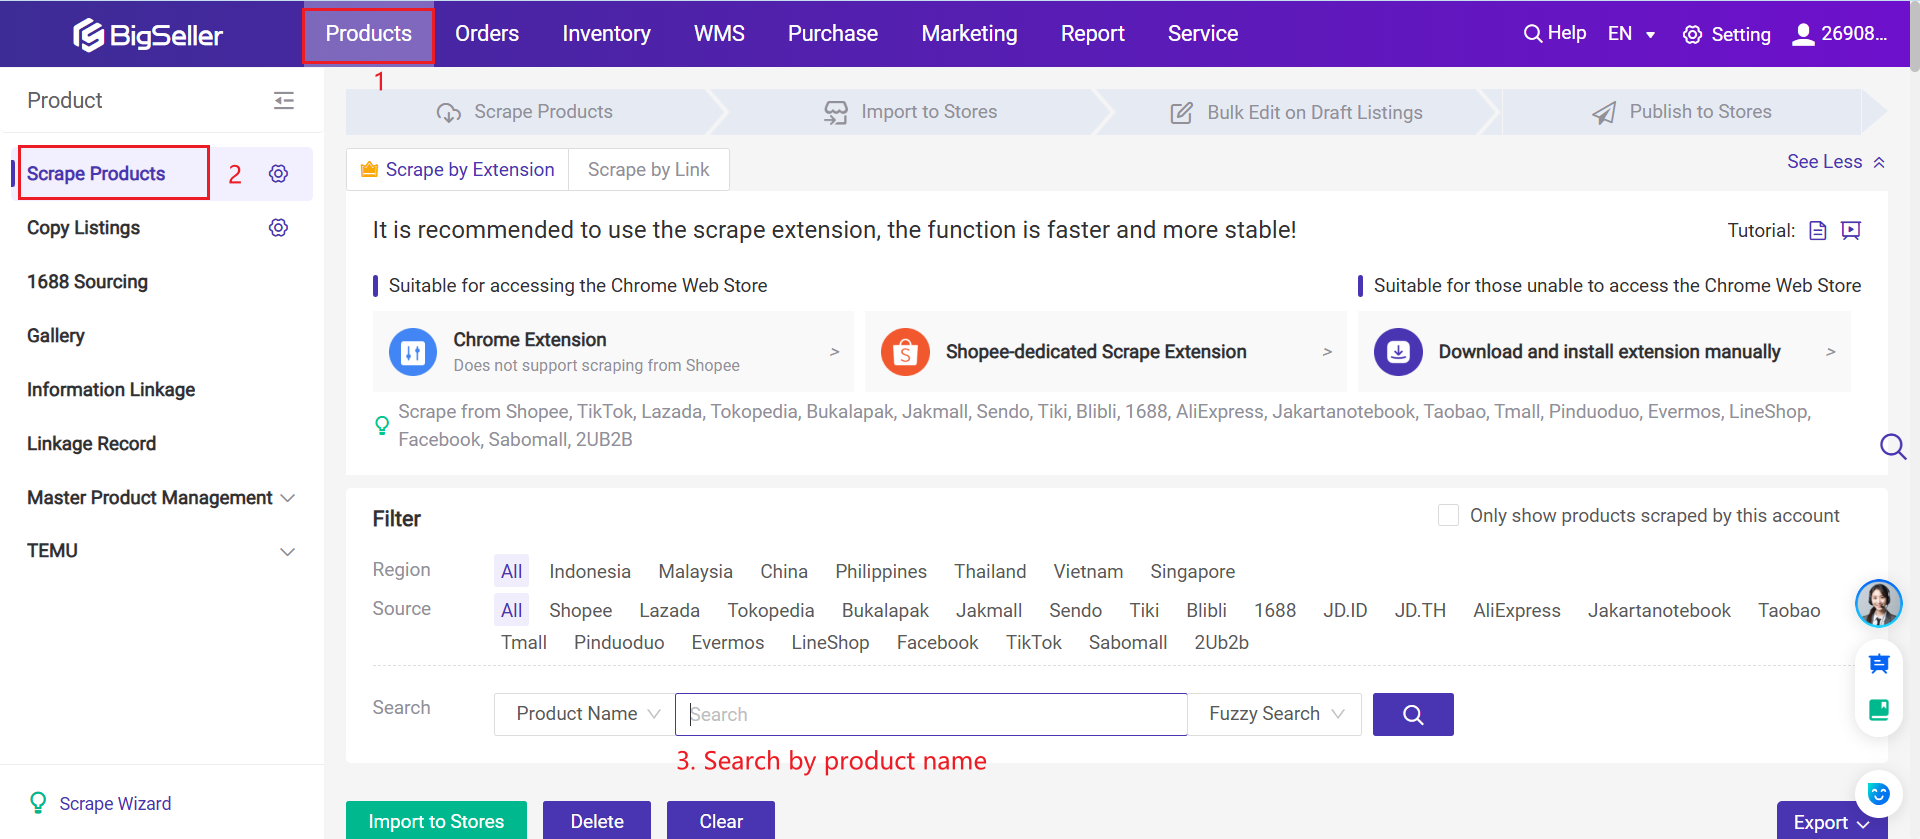Filter region by Vietnam

1088,571
